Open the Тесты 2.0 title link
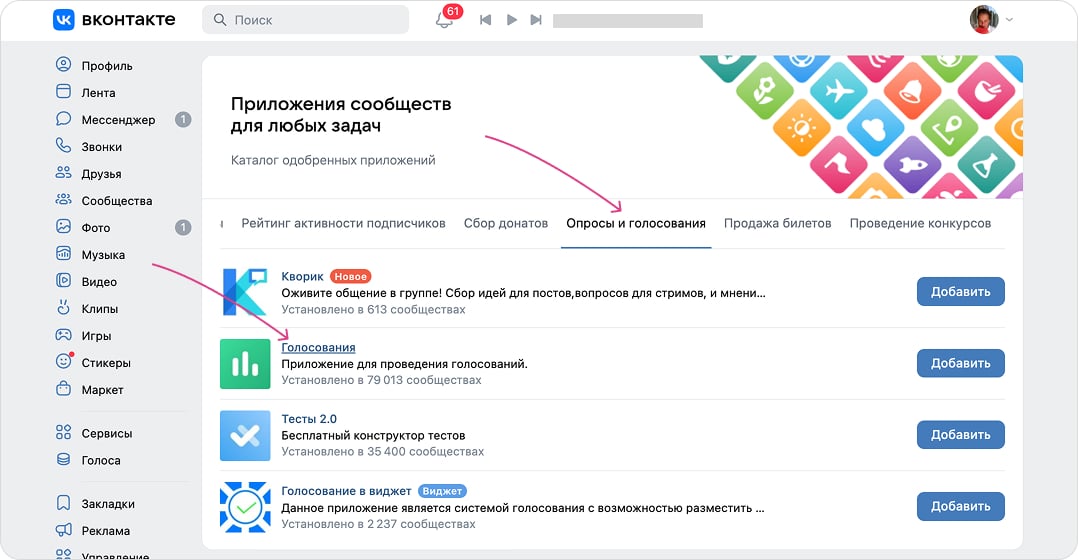 click(309, 419)
